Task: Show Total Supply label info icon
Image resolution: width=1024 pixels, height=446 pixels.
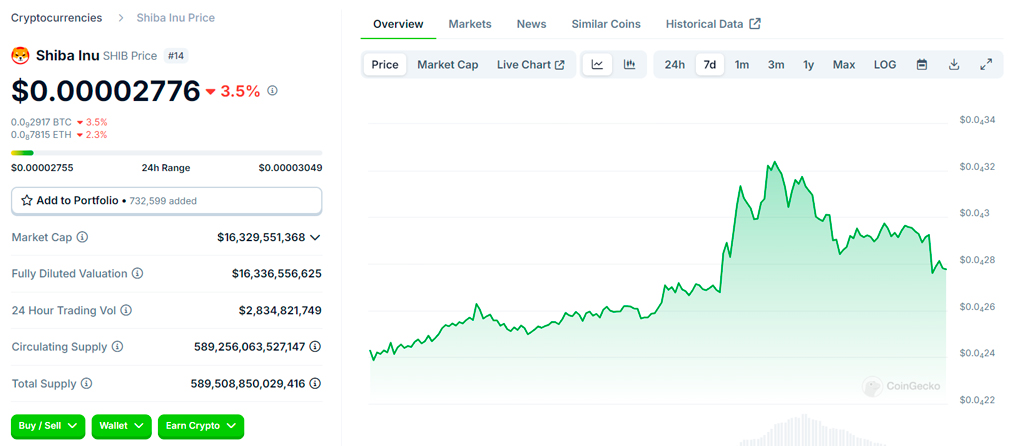Action: [86, 383]
